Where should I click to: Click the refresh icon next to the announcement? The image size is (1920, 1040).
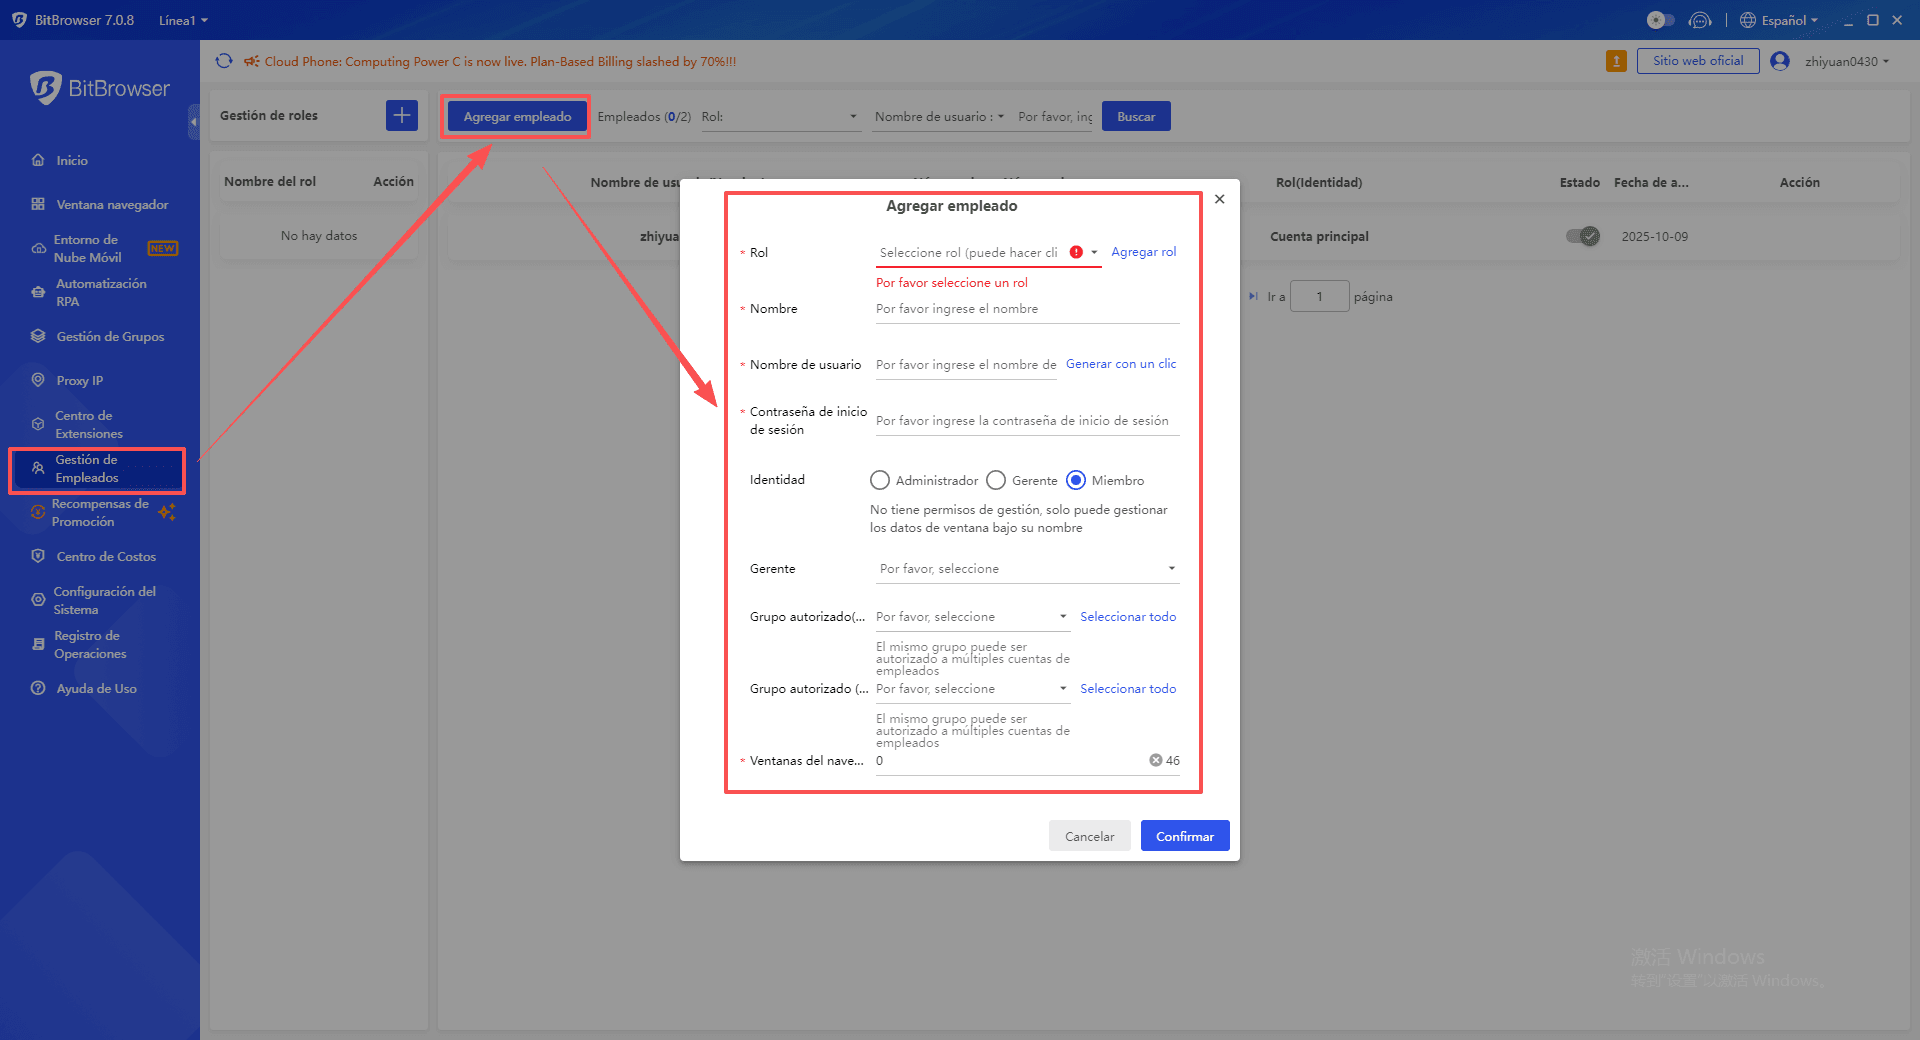pyautogui.click(x=223, y=61)
